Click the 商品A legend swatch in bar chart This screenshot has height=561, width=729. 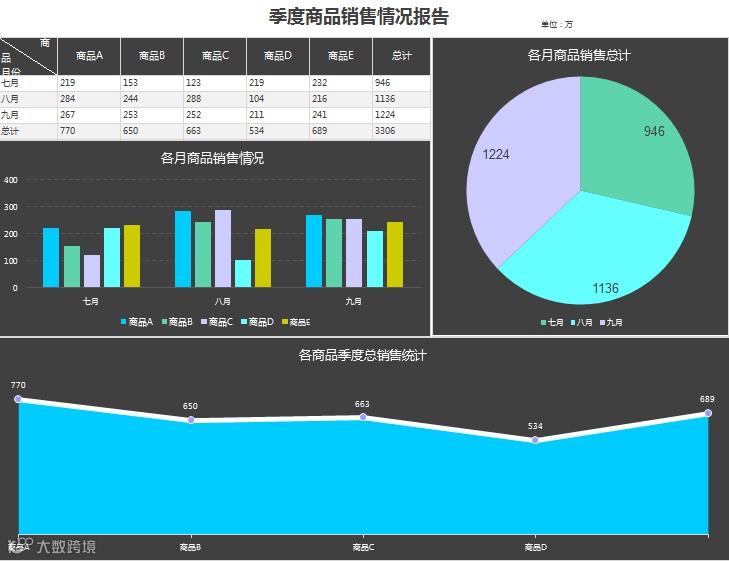click(x=124, y=322)
